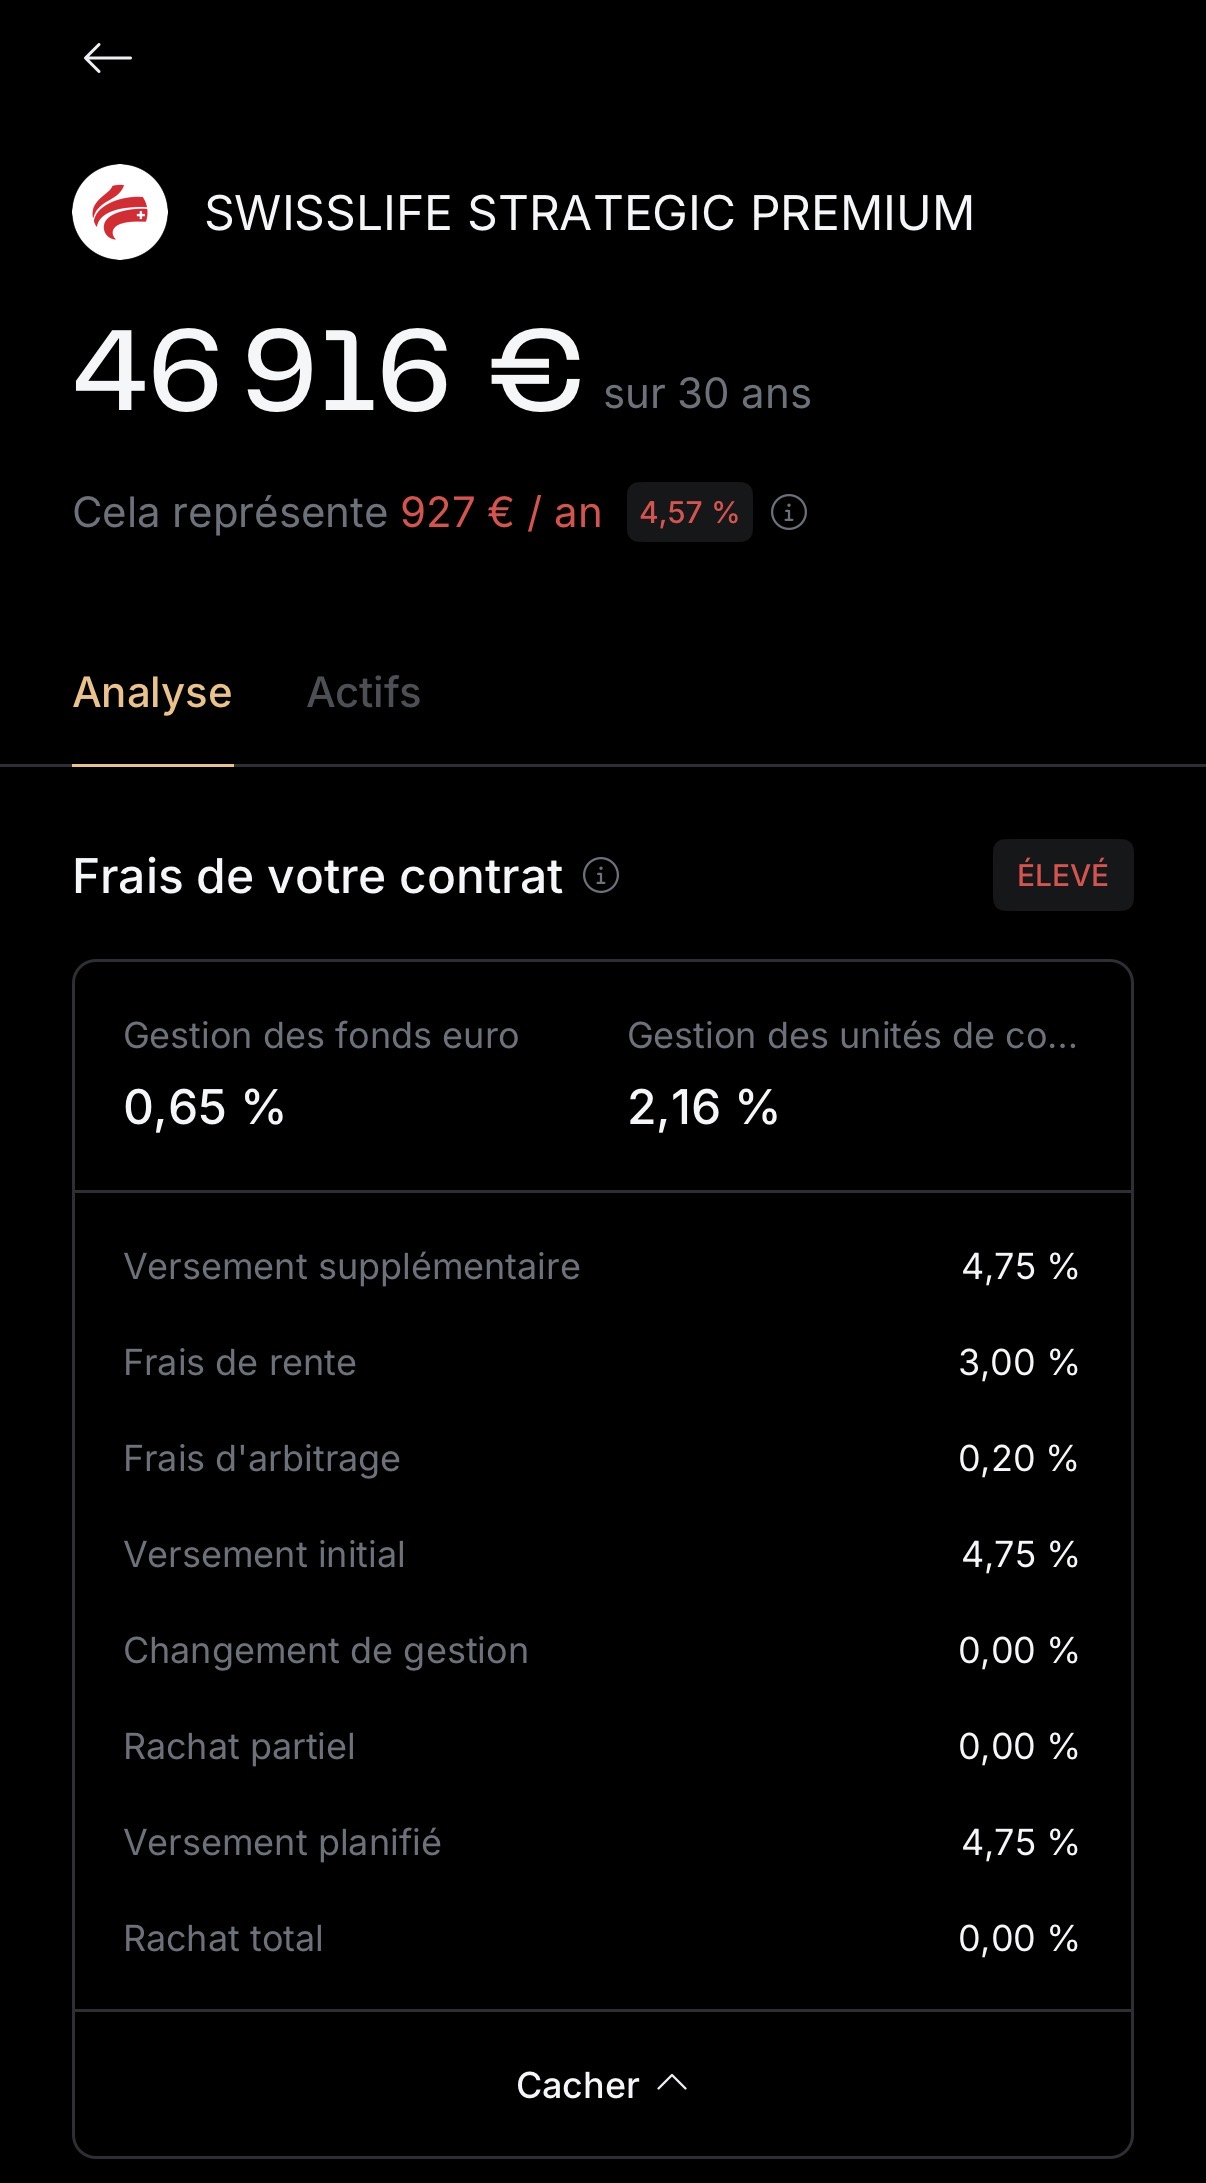This screenshot has width=1206, height=2183.
Task: Tap the SwissLife logo icon
Action: tap(120, 212)
